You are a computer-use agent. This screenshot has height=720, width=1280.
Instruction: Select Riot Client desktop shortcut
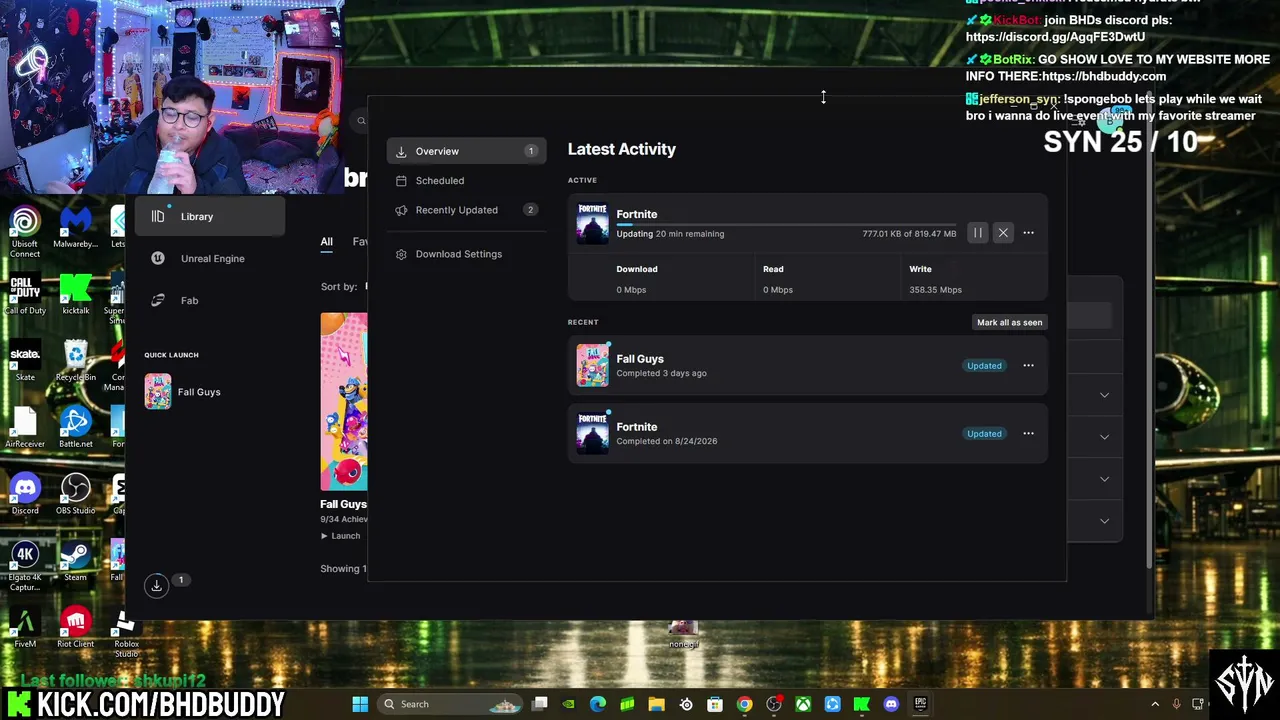coord(76,629)
